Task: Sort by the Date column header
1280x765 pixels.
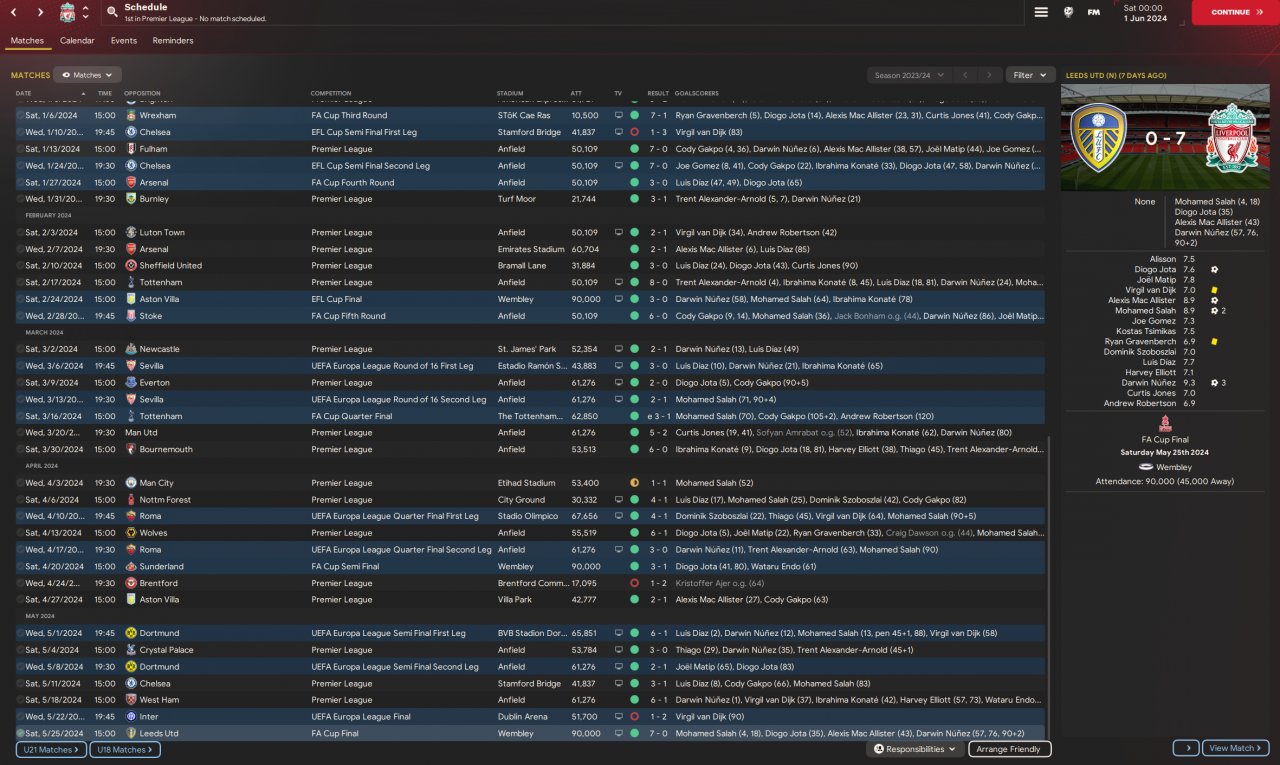Action: (23, 93)
